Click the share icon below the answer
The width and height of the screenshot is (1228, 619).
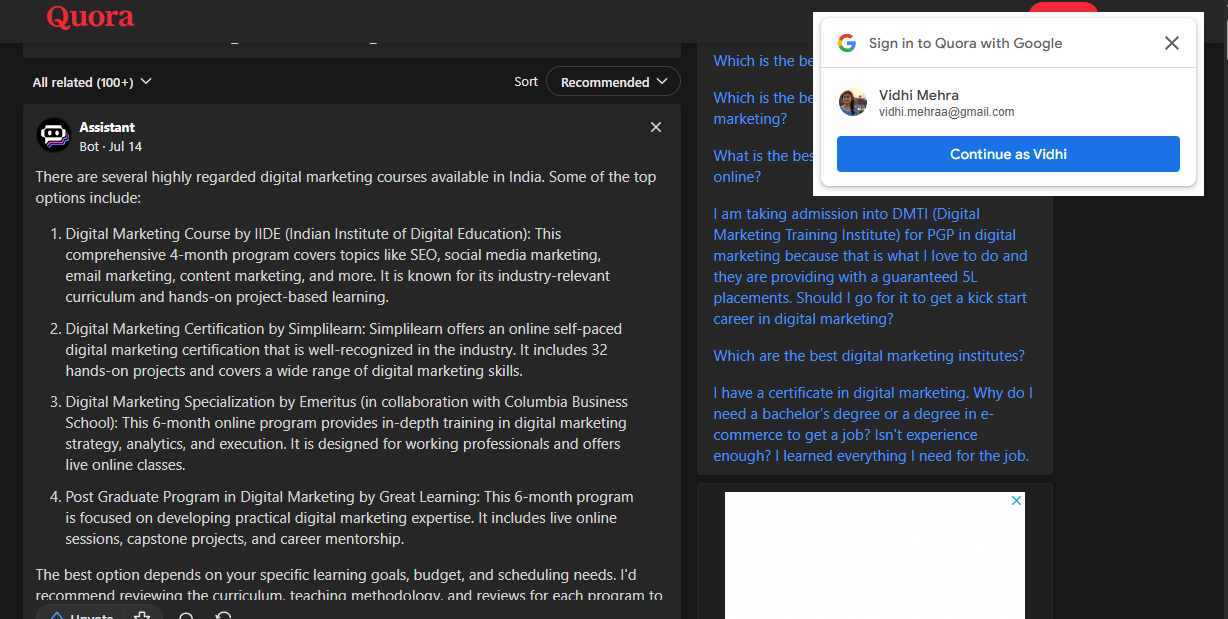coord(224,615)
